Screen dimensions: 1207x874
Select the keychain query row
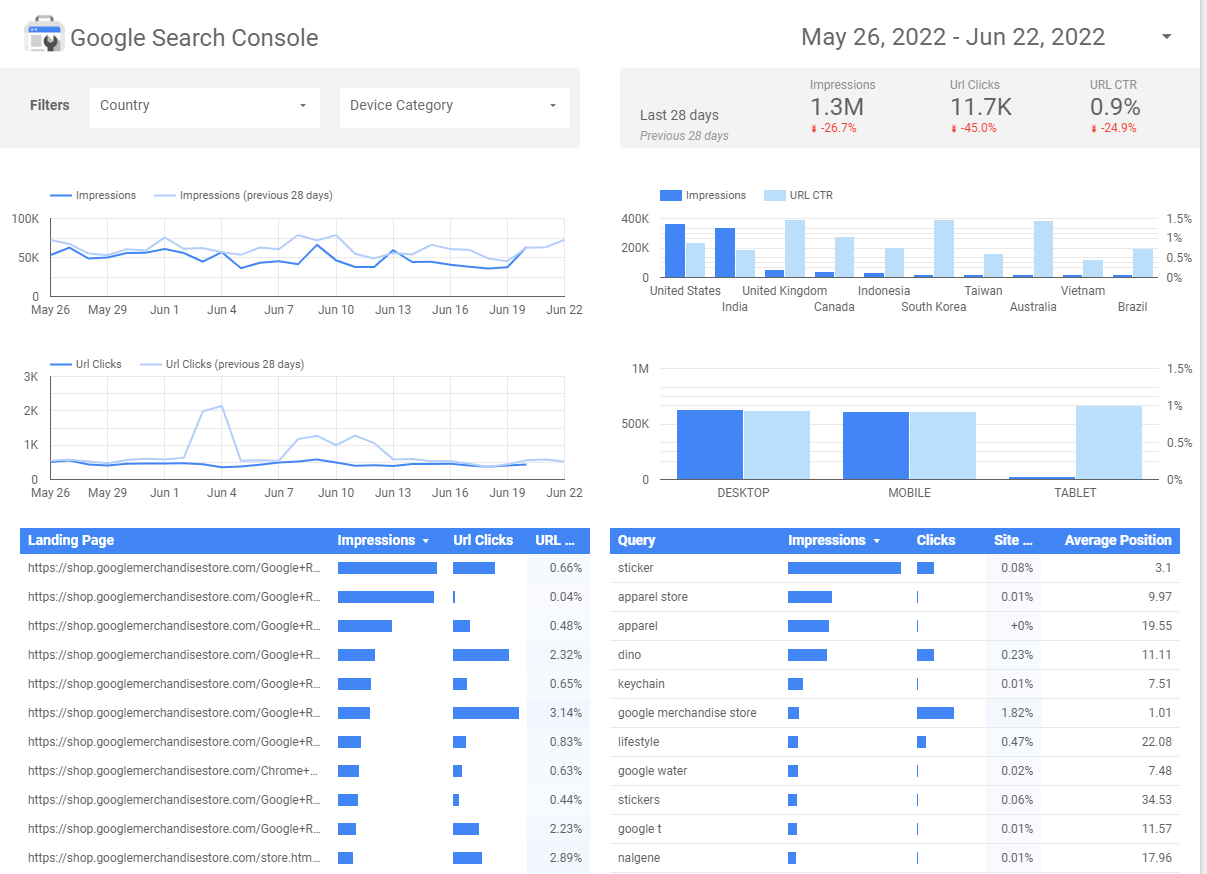click(895, 684)
